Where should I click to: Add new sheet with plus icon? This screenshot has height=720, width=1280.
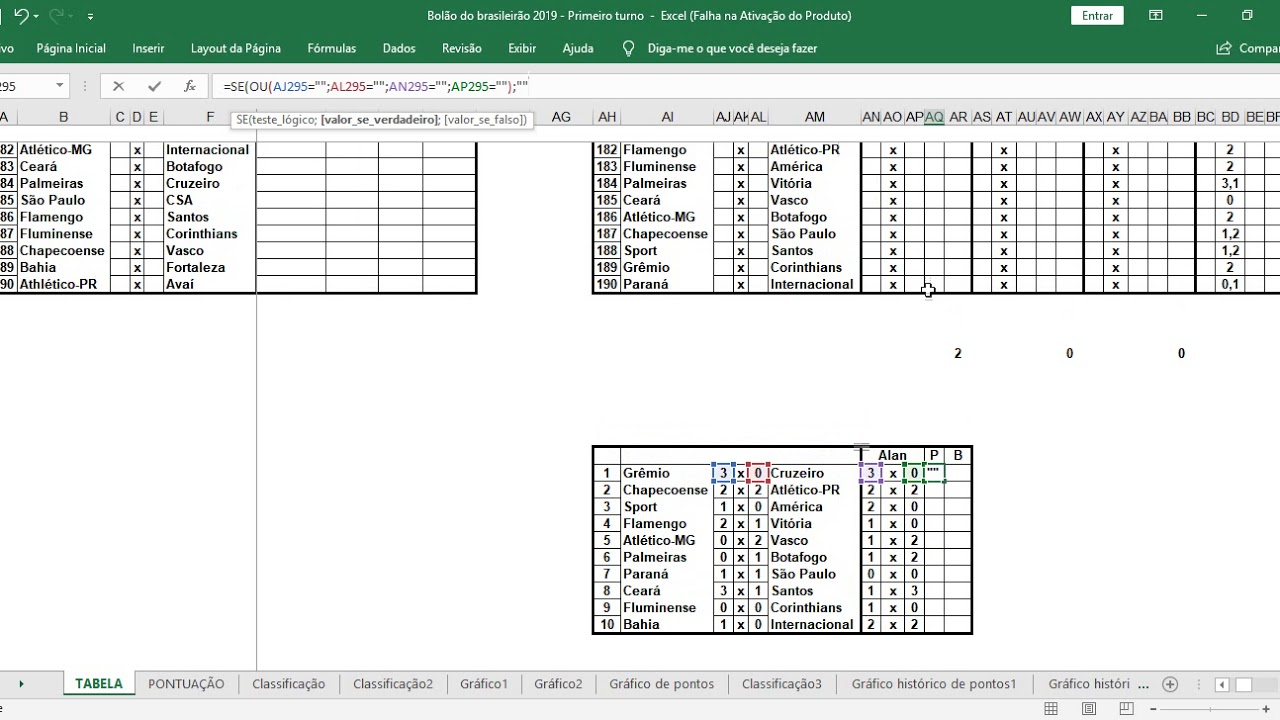[x=1169, y=684]
